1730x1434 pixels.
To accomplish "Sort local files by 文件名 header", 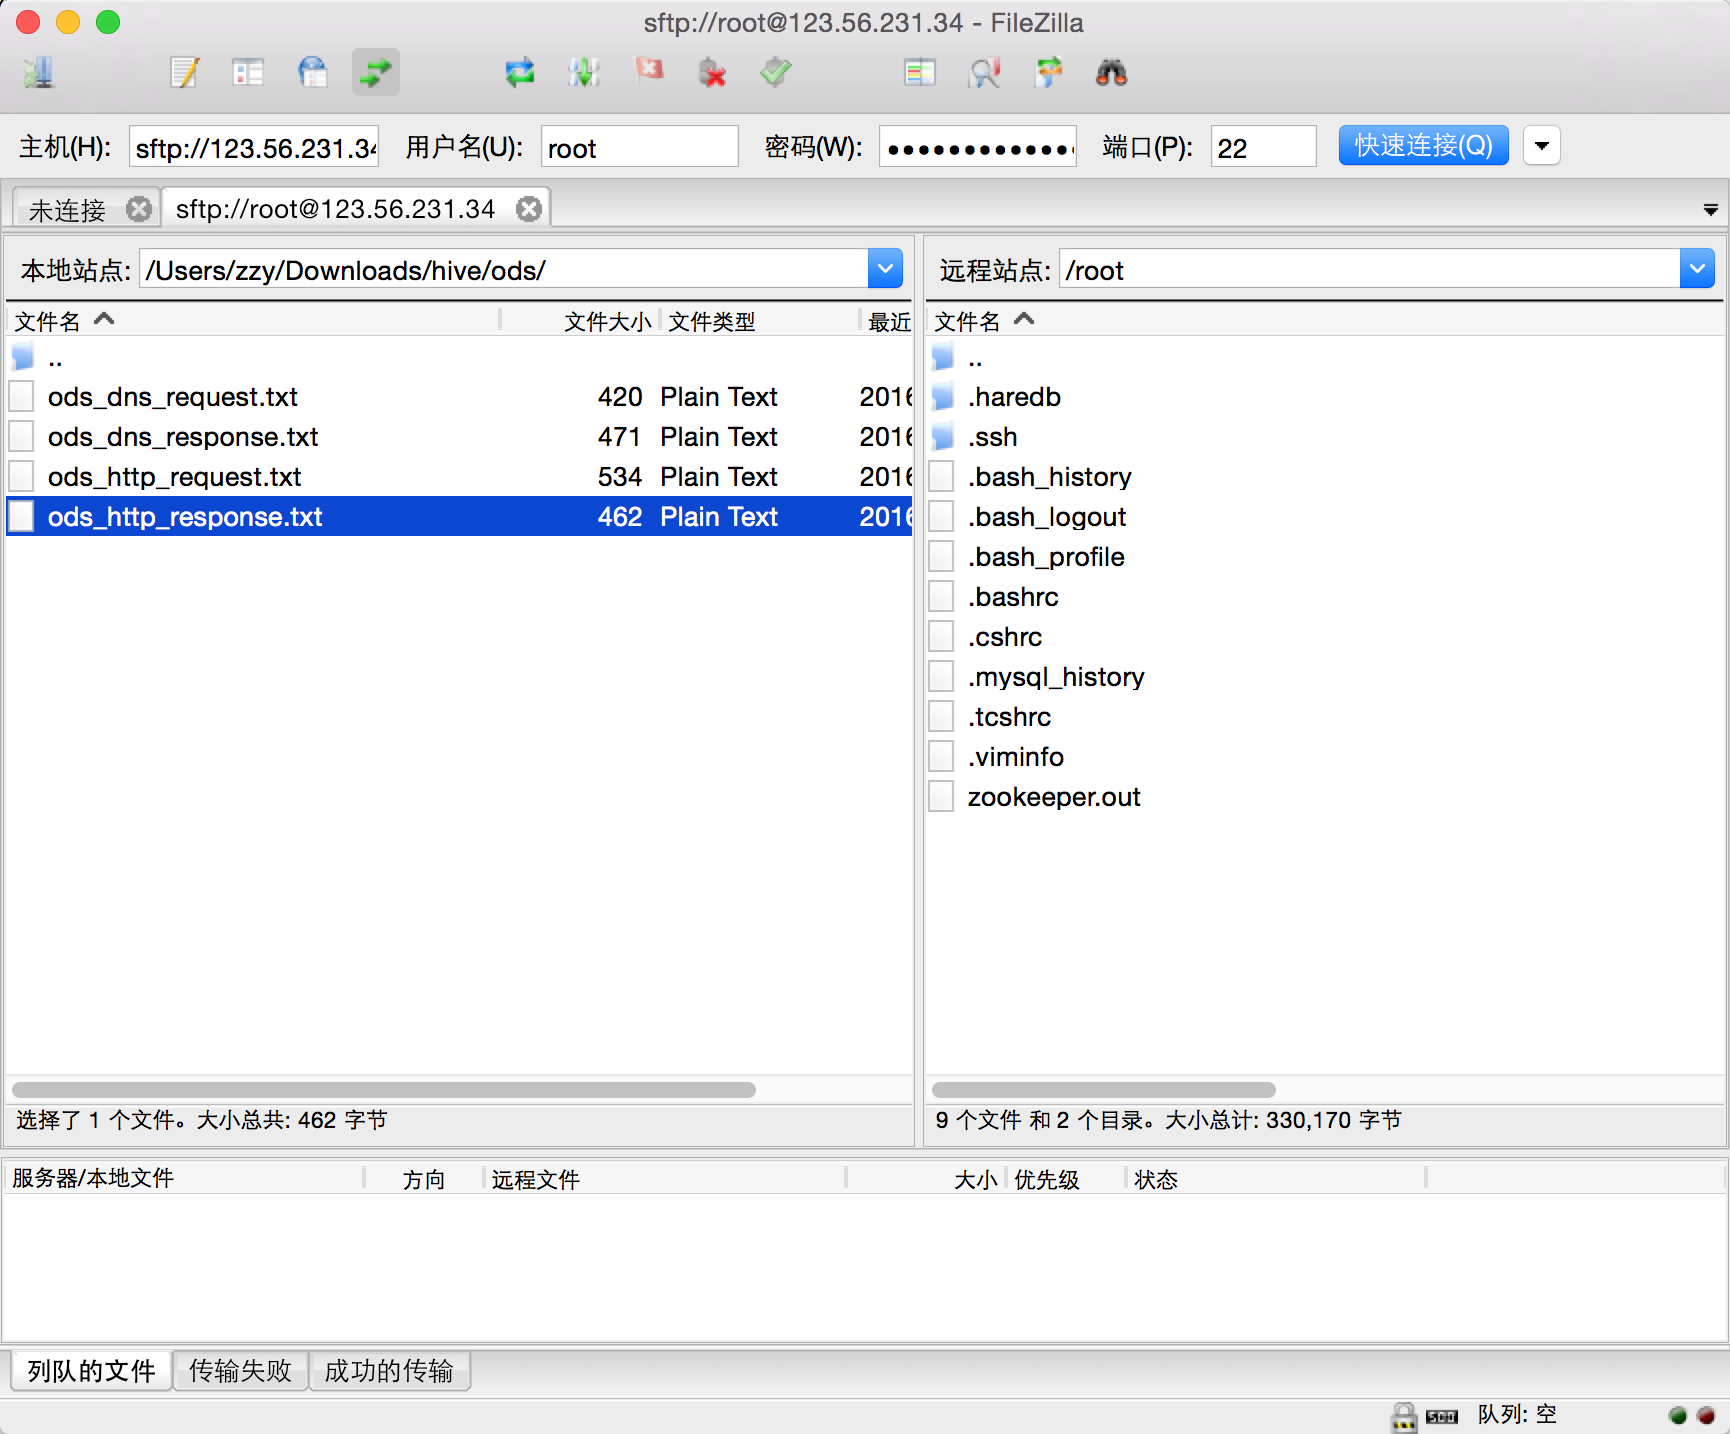I will point(253,321).
